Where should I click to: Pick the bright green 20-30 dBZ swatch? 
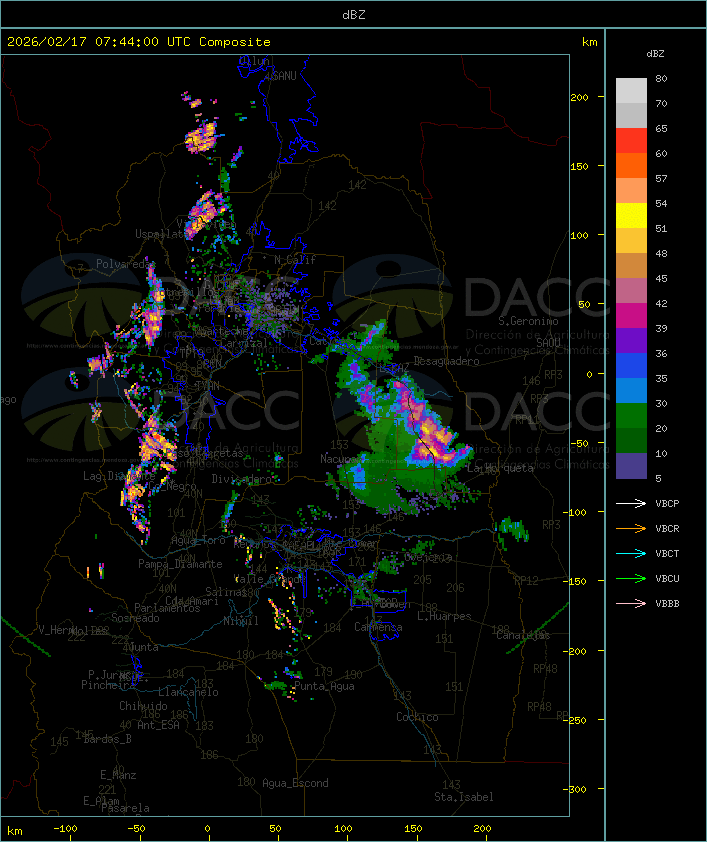click(x=631, y=416)
